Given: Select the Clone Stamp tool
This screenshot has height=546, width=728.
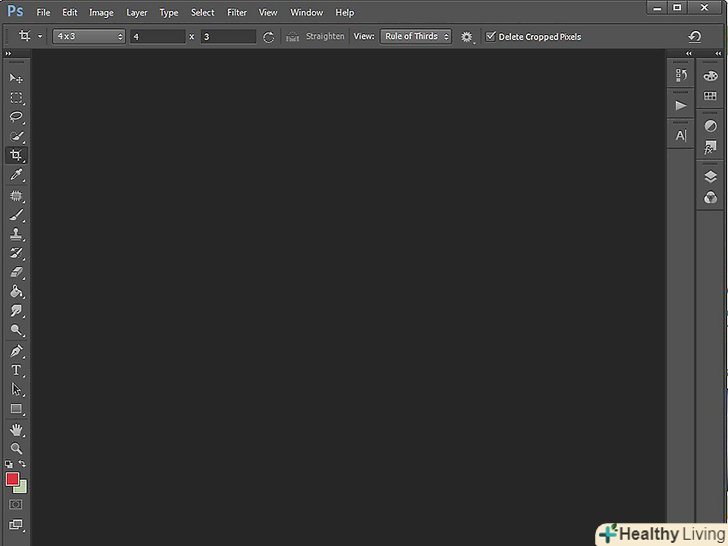Looking at the screenshot, I should tap(16, 234).
